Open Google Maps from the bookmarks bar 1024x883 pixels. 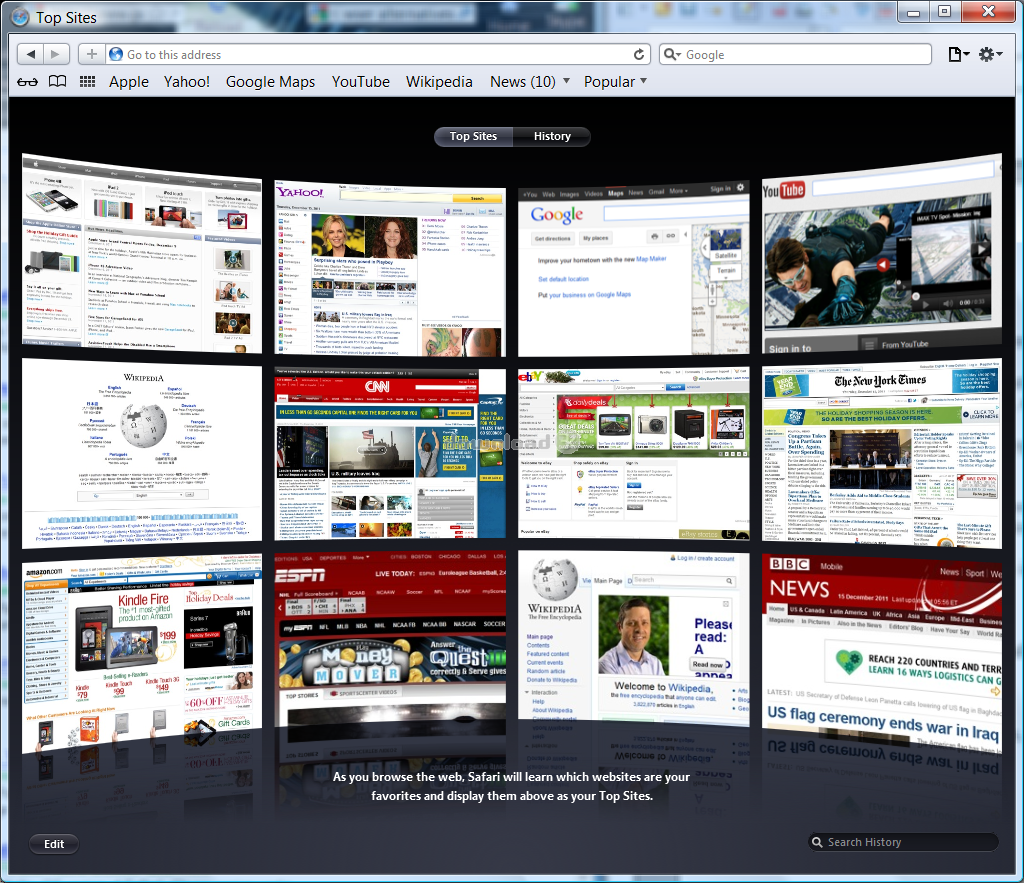270,81
